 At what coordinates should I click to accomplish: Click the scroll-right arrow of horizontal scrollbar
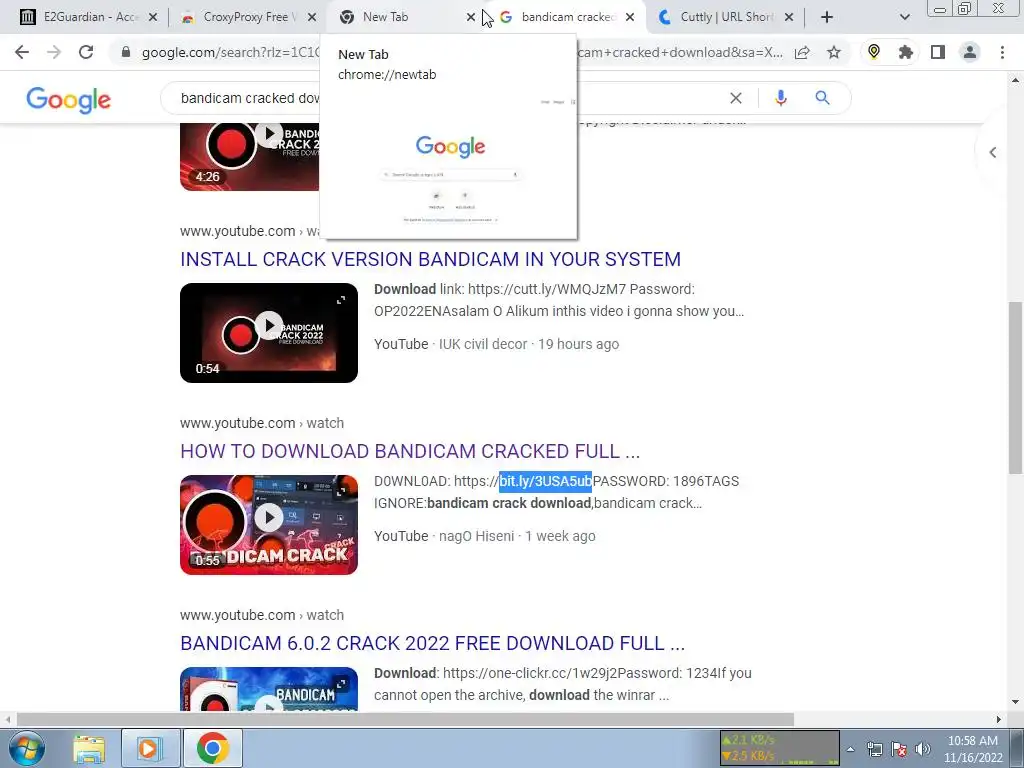(999, 719)
